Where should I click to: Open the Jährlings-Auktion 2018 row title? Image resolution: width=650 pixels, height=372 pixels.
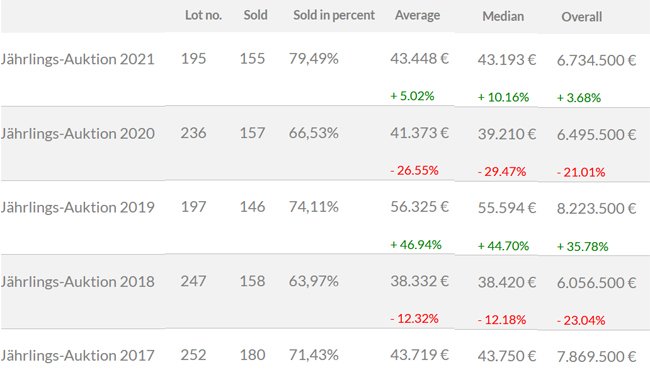click(78, 282)
